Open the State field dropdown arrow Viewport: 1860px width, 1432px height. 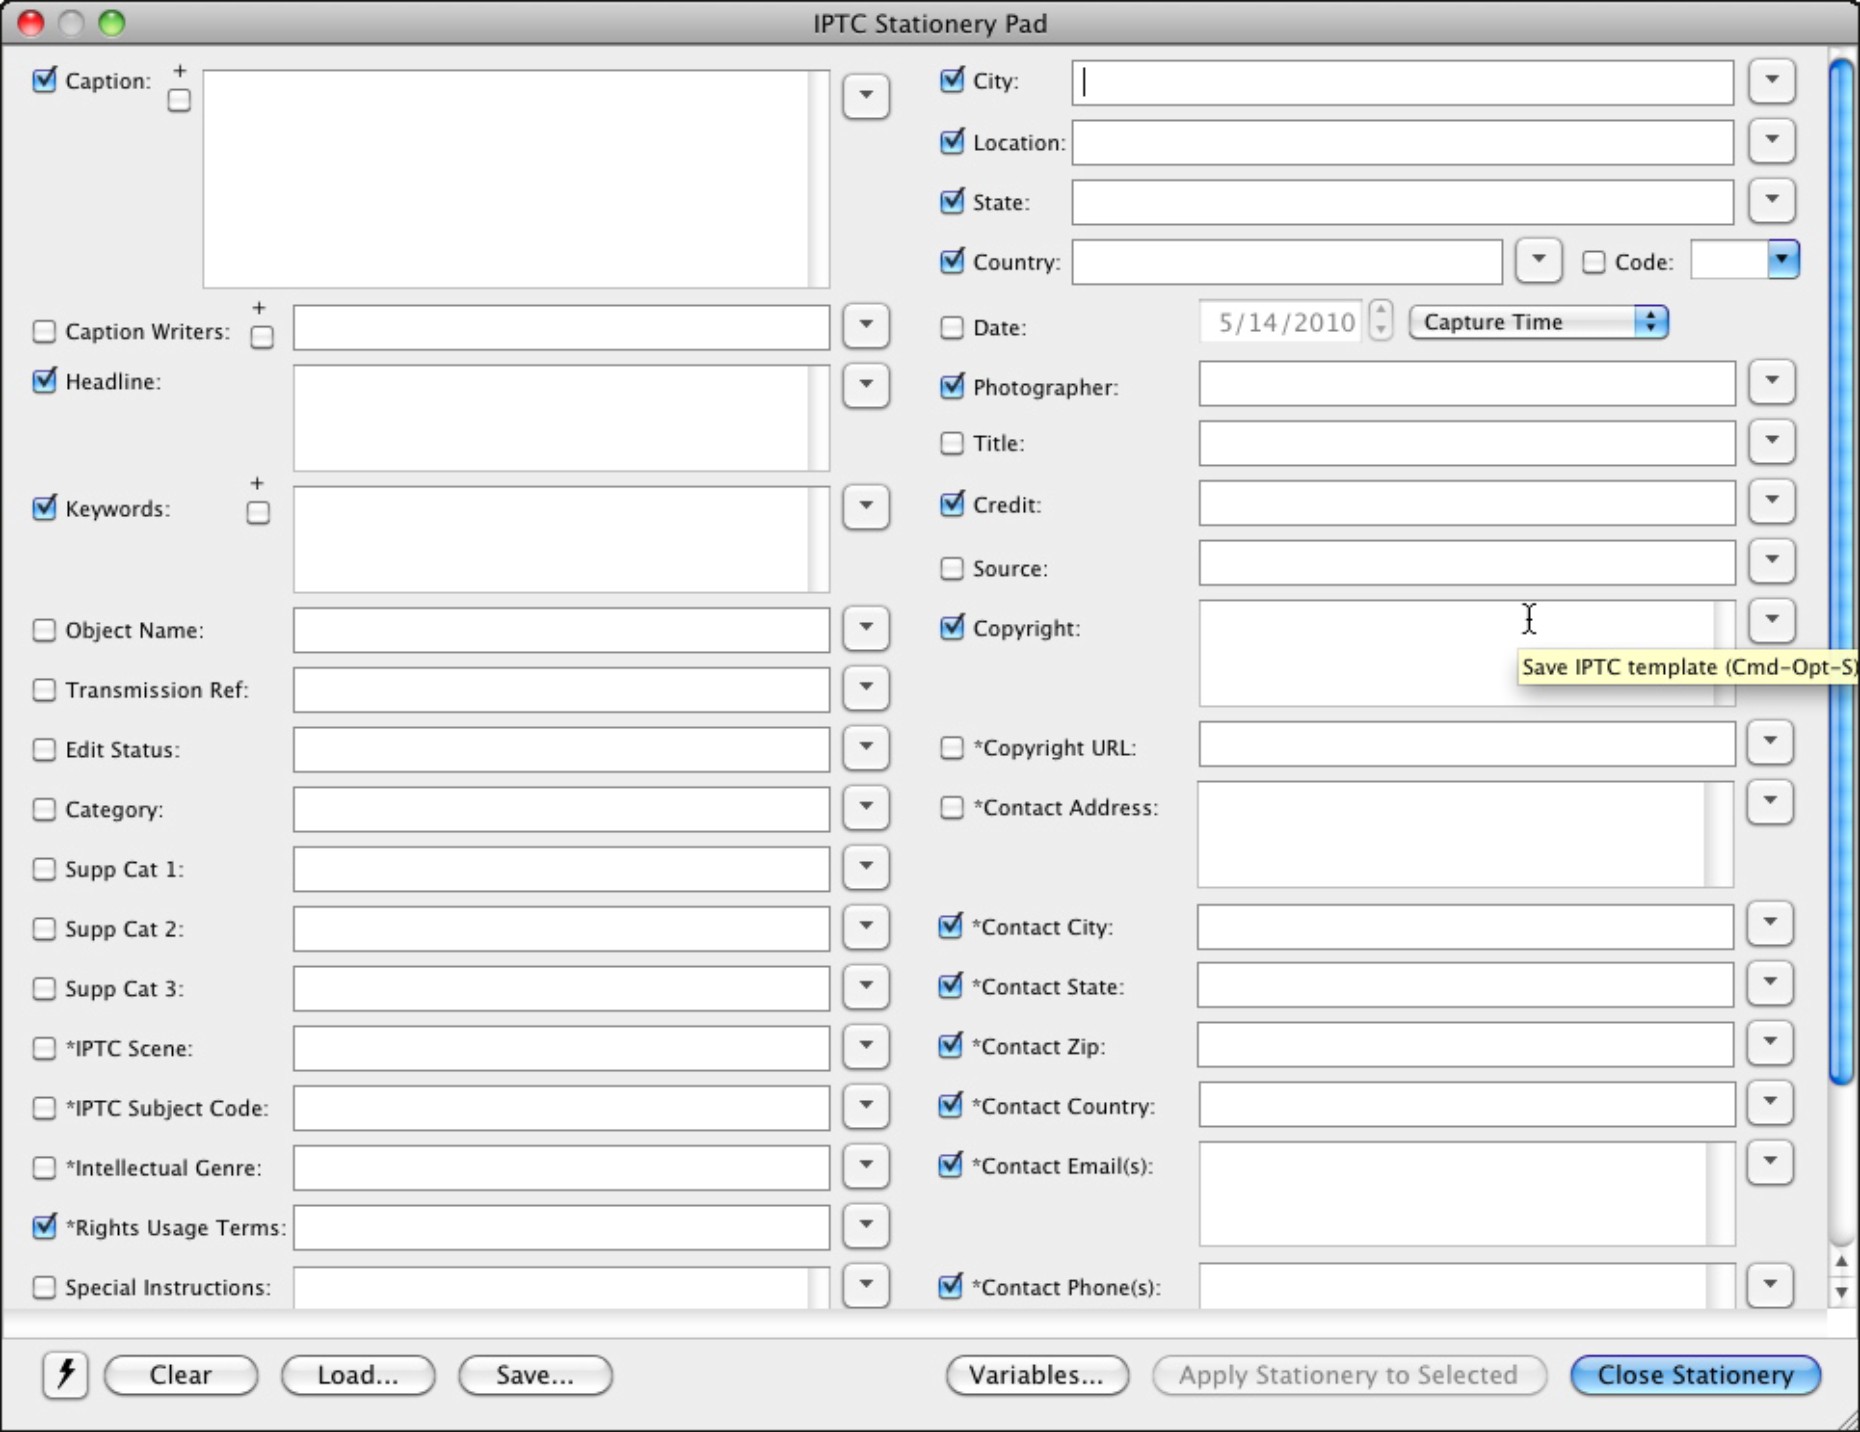coord(1772,200)
